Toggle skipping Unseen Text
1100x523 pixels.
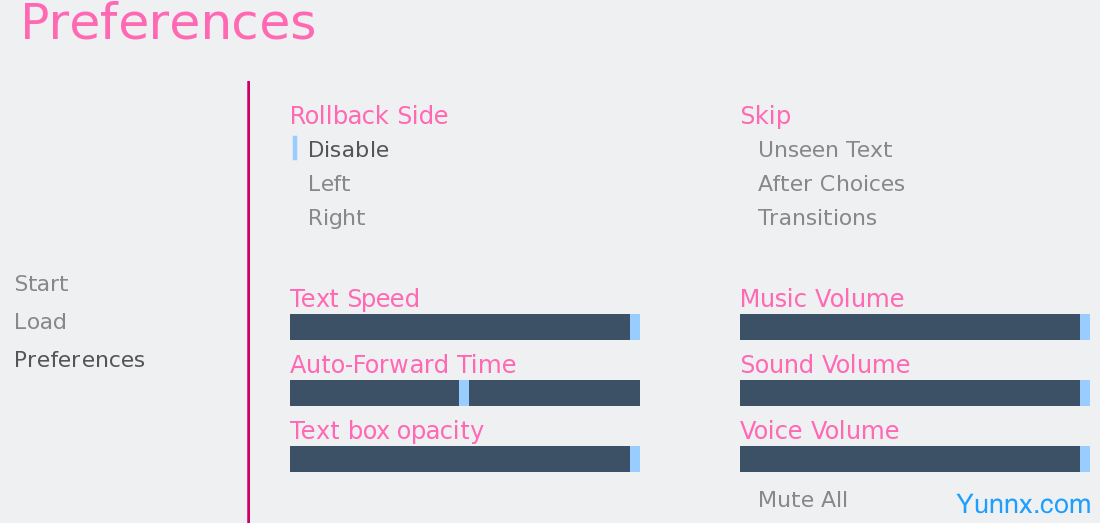click(x=824, y=150)
